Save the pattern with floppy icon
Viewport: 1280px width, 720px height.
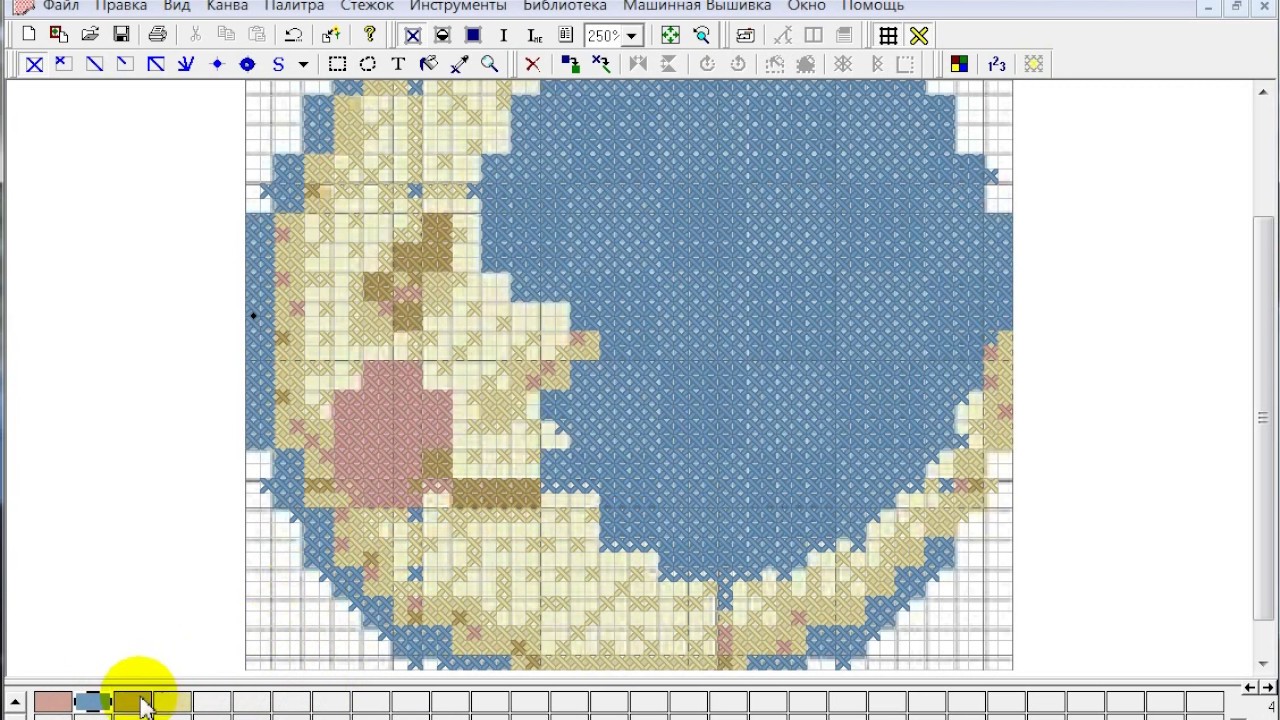[x=121, y=35]
